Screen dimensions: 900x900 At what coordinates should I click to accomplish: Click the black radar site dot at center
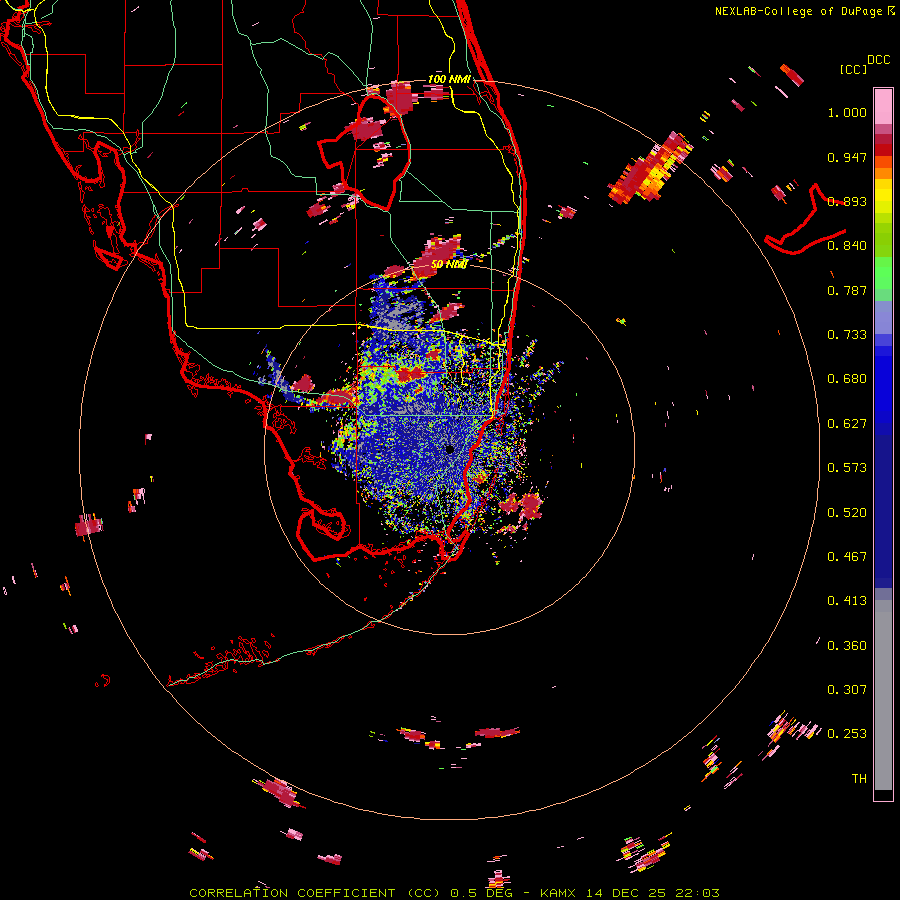450,449
